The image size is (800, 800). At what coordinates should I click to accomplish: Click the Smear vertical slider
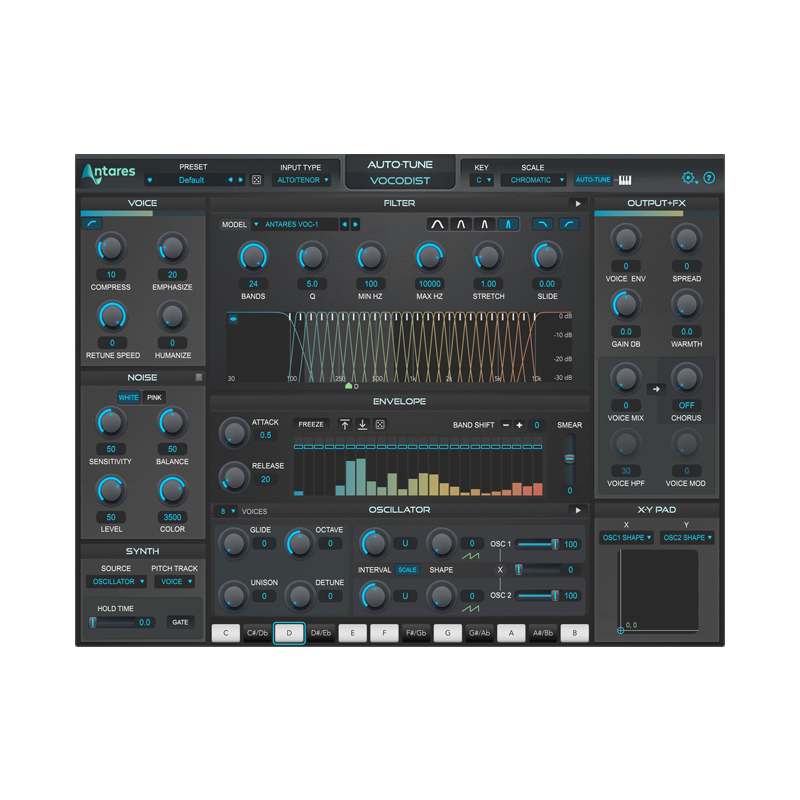(569, 459)
